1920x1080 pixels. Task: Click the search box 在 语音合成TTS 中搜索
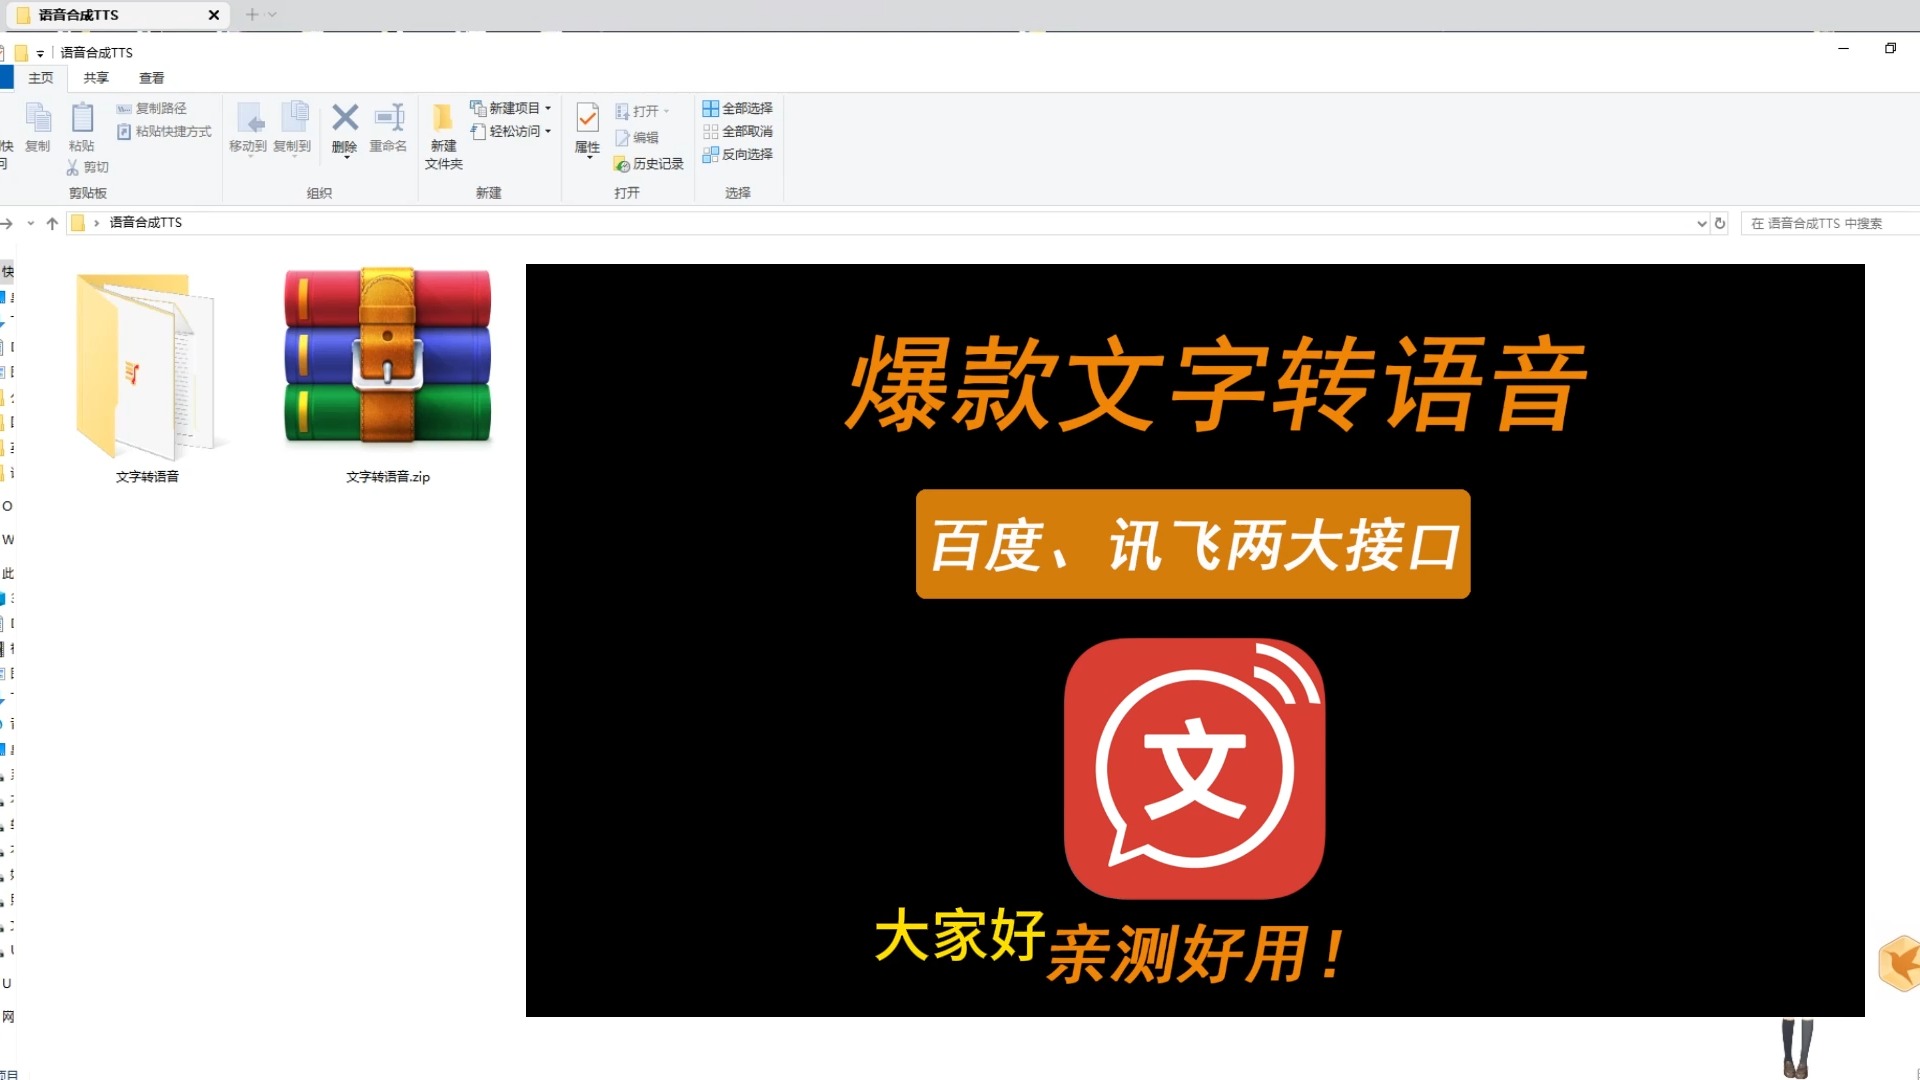pyautogui.click(x=1830, y=223)
